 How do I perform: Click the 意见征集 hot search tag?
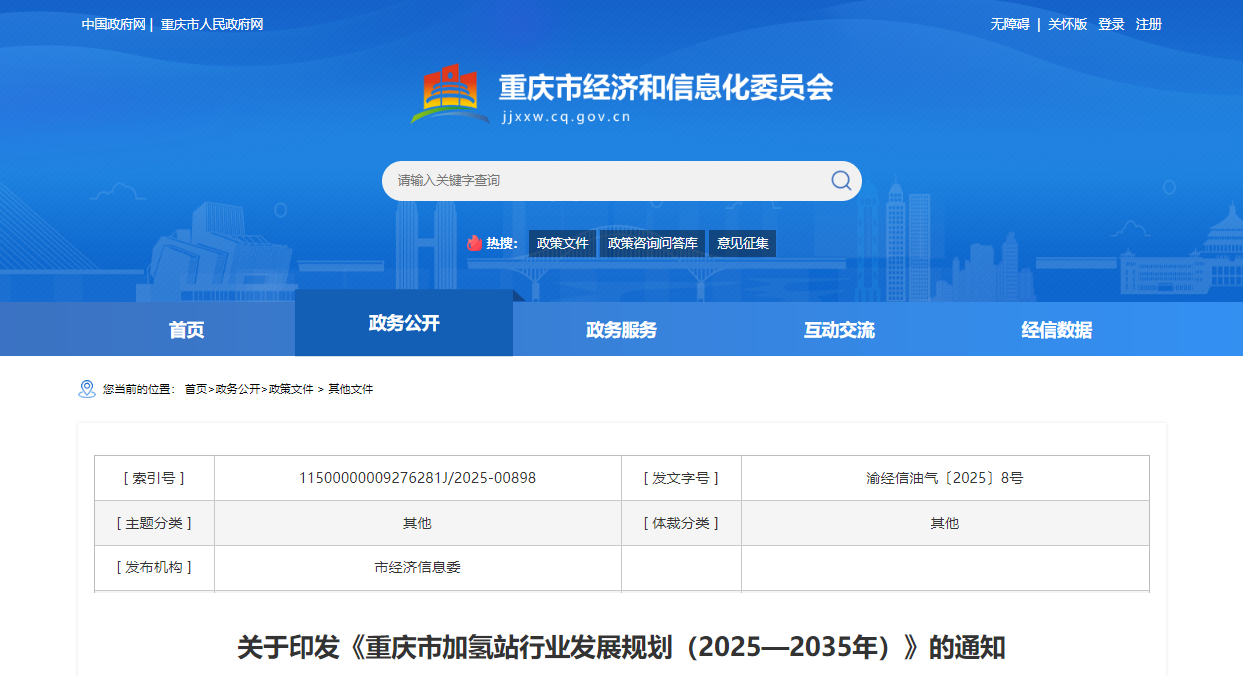point(742,243)
